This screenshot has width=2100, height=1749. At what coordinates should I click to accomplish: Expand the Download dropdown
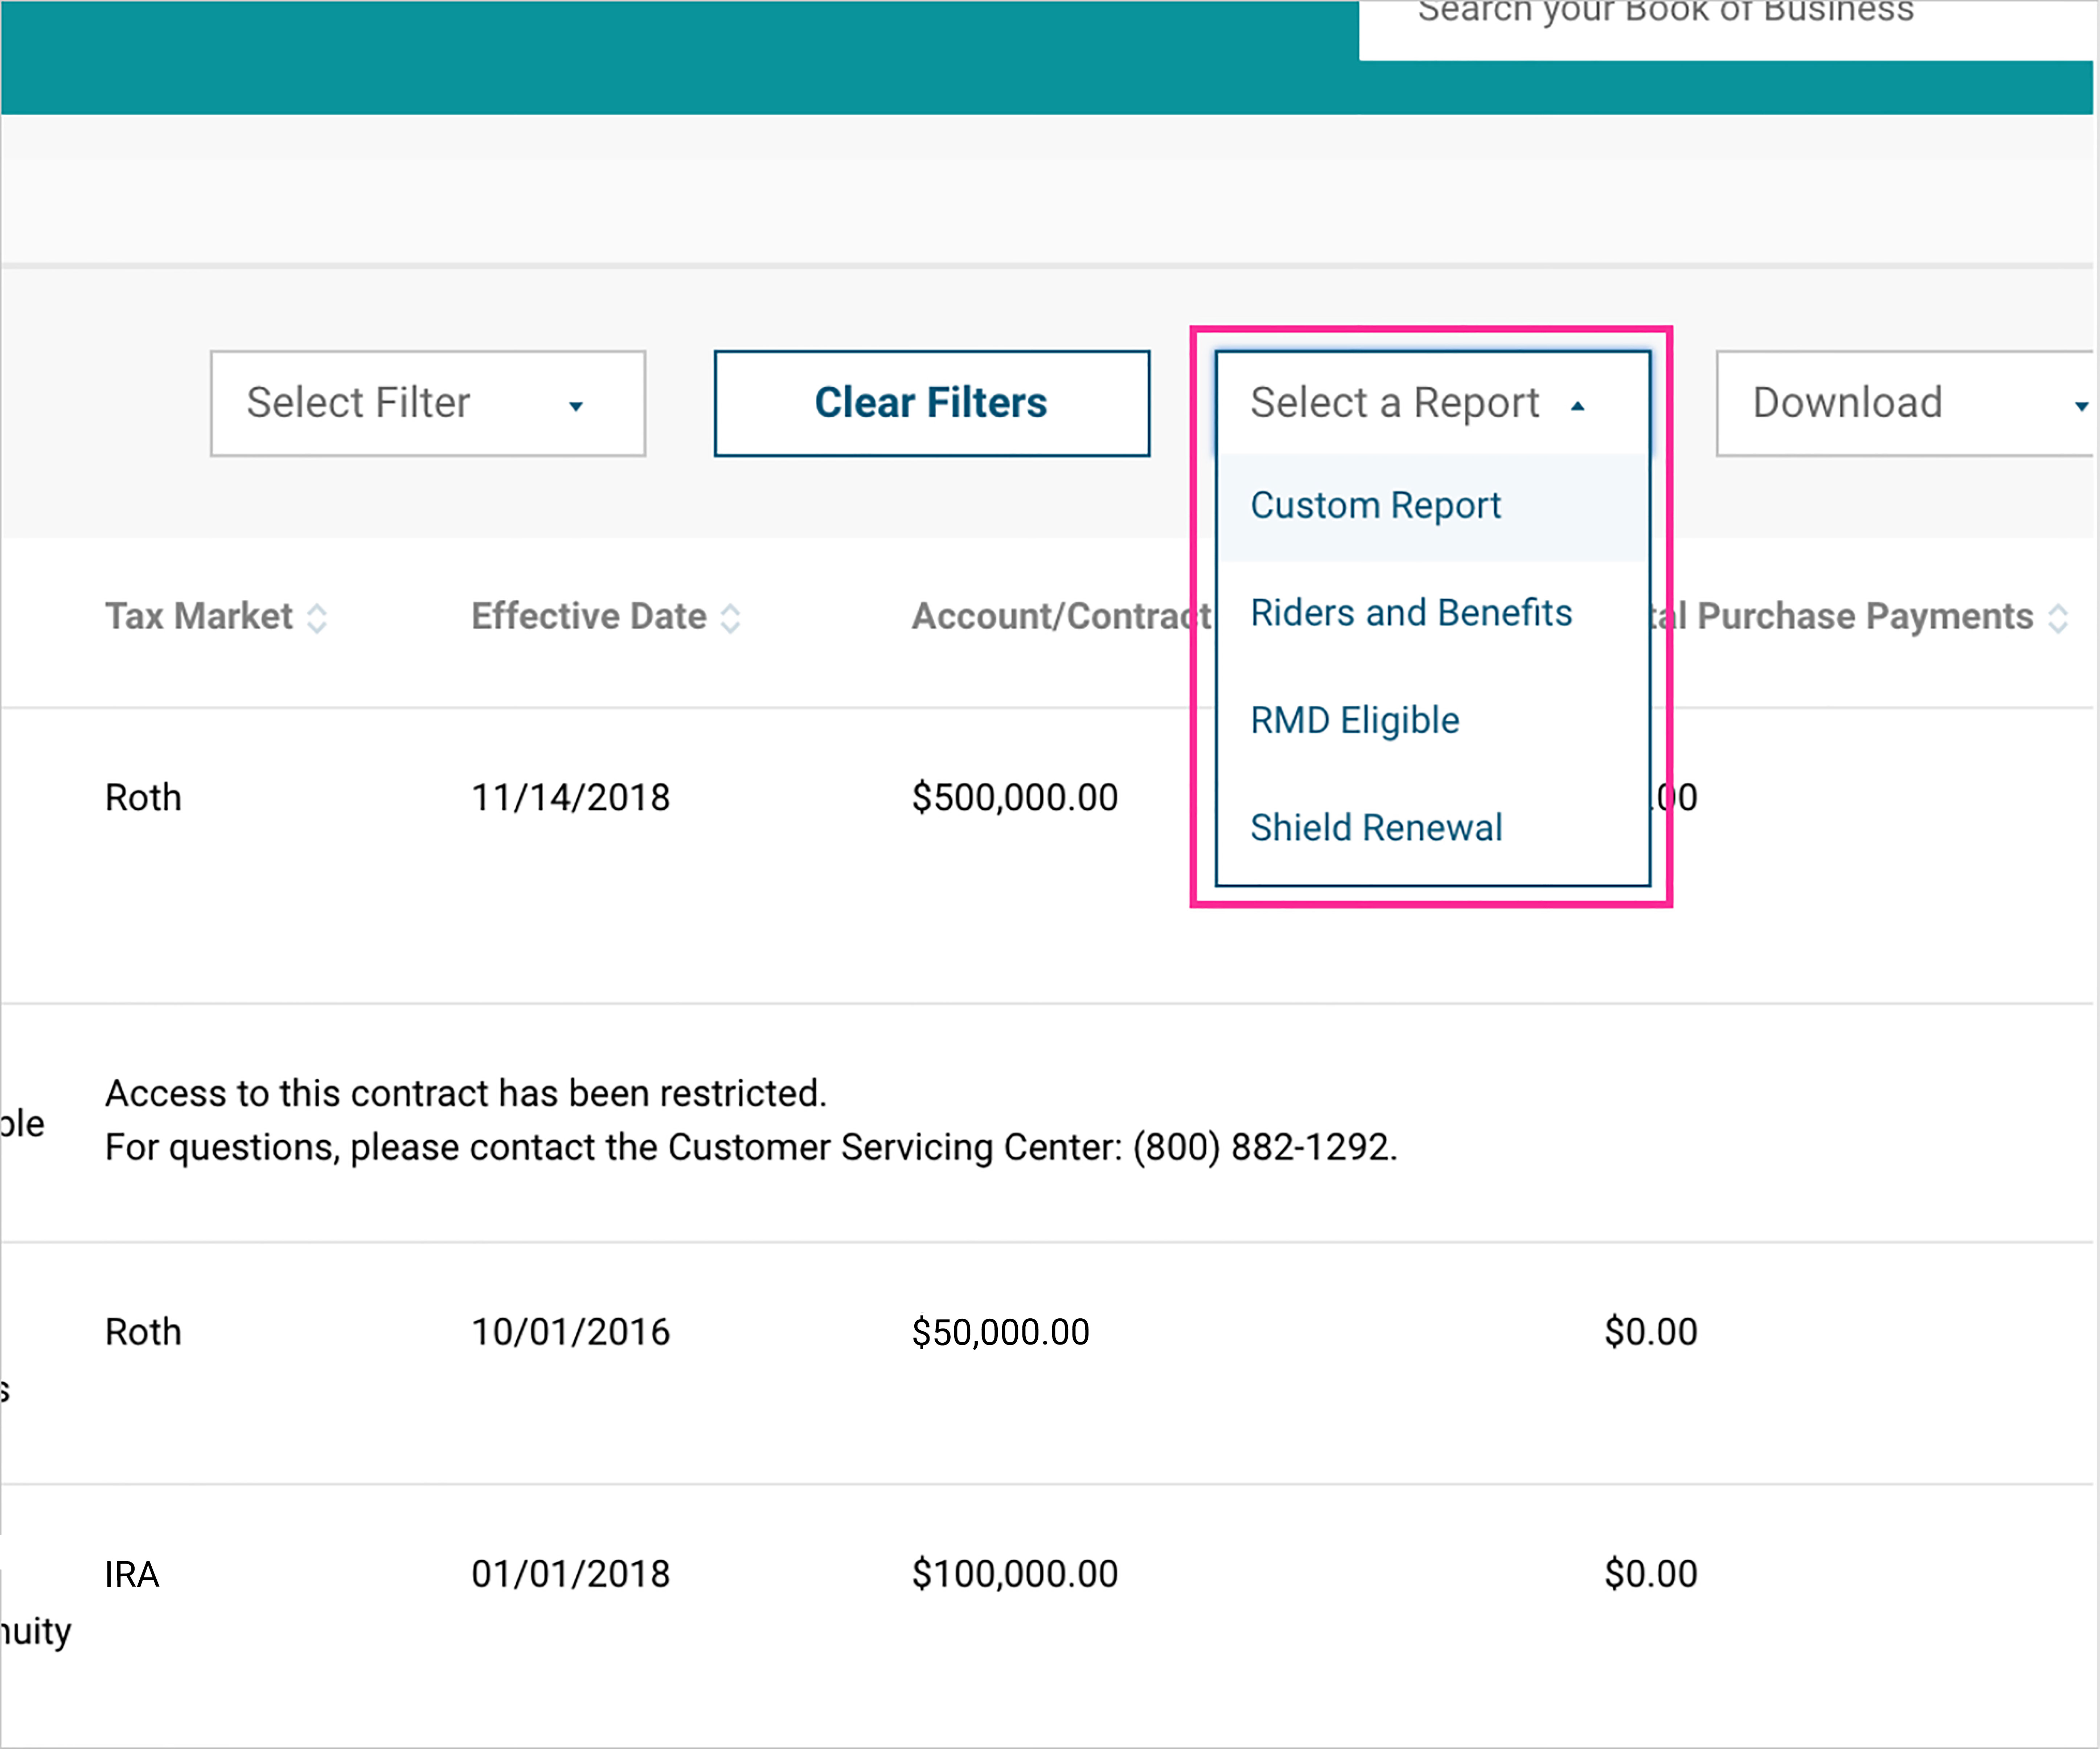tap(1880, 403)
